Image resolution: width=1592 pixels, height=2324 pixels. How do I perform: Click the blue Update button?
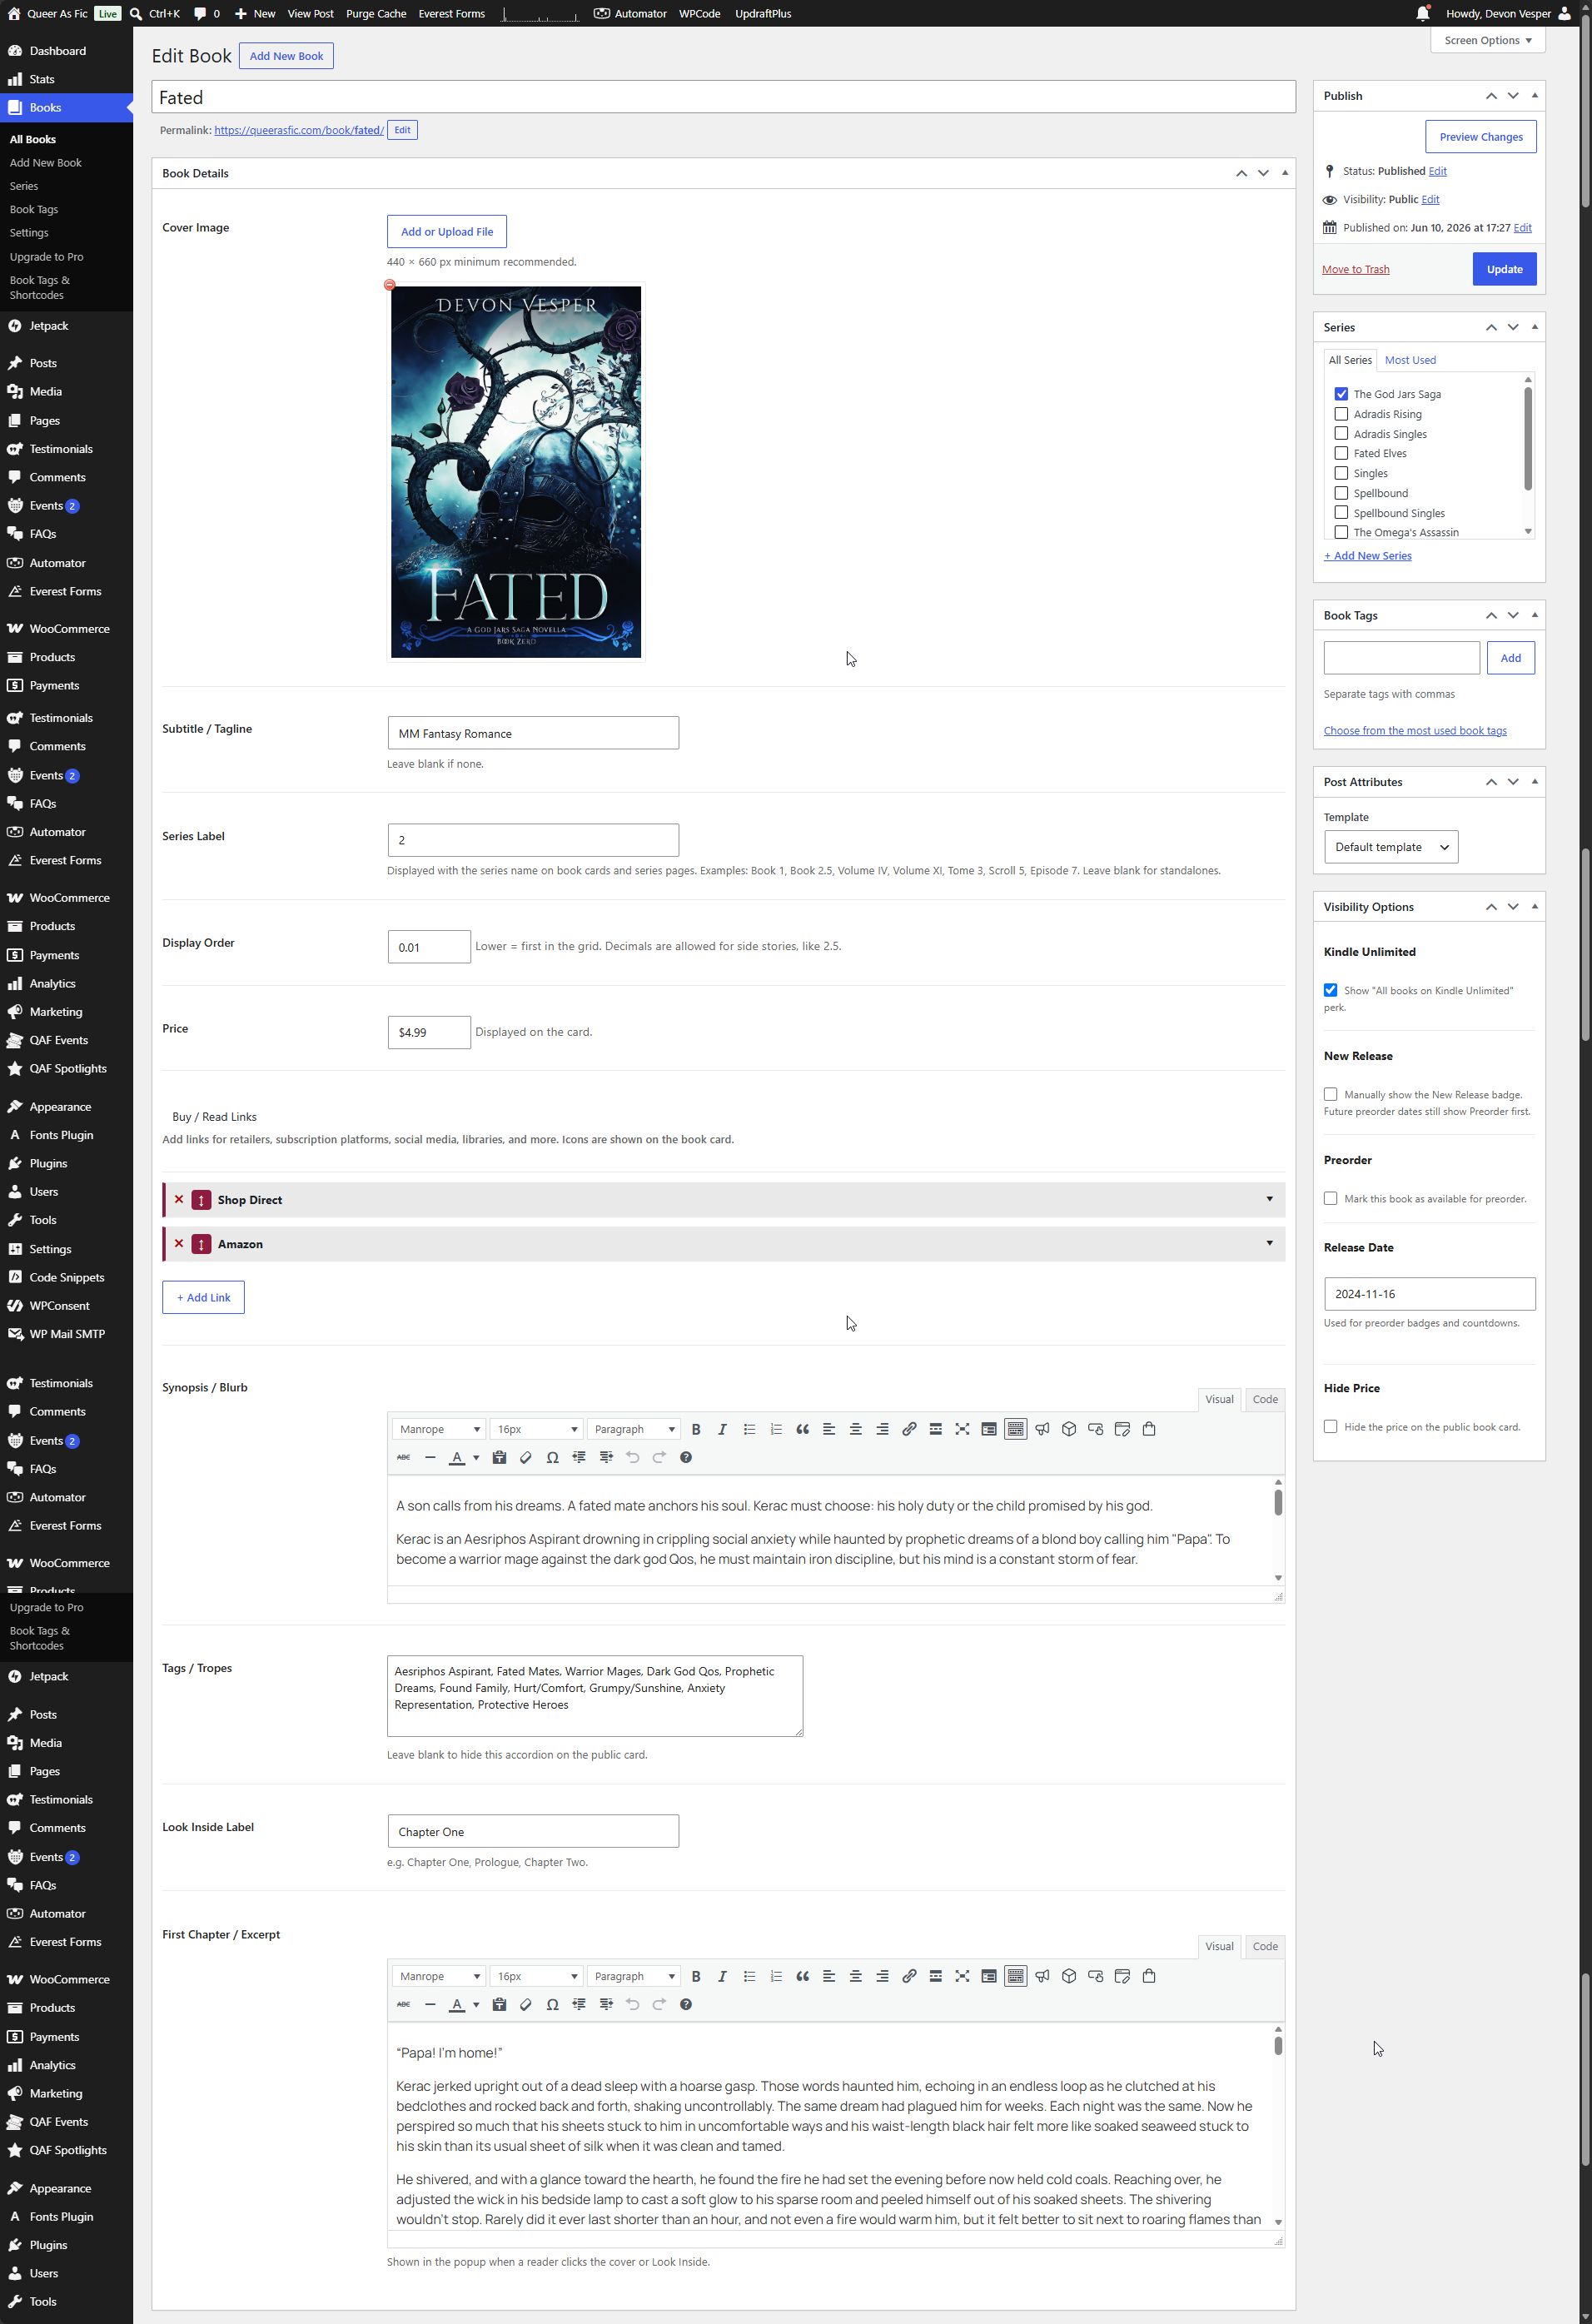click(x=1504, y=269)
